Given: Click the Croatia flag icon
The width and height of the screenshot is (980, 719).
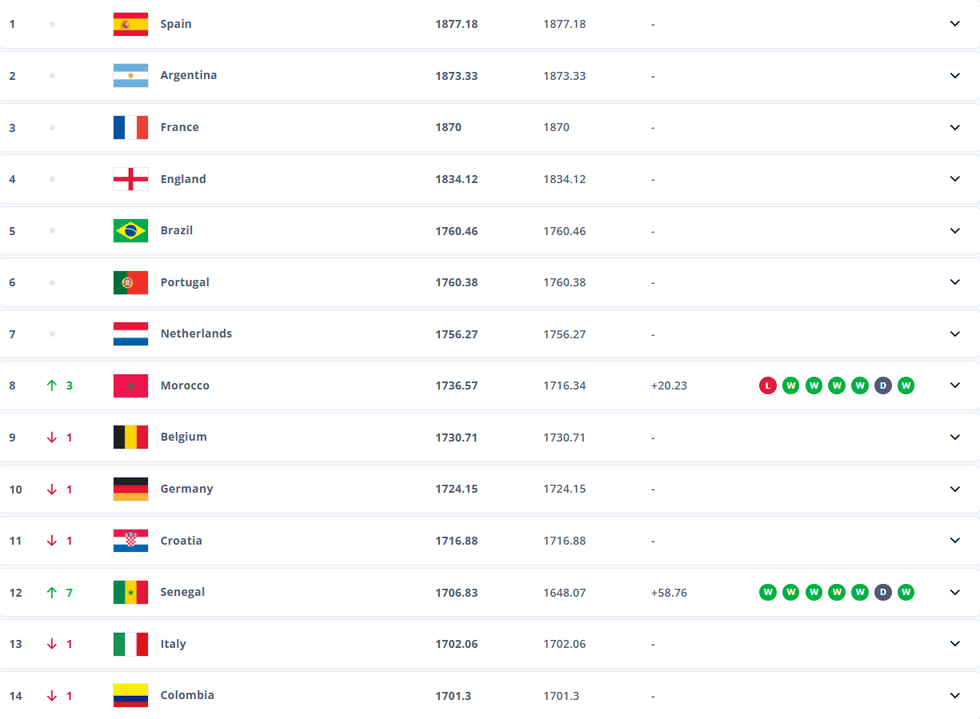Looking at the screenshot, I should coord(130,541).
